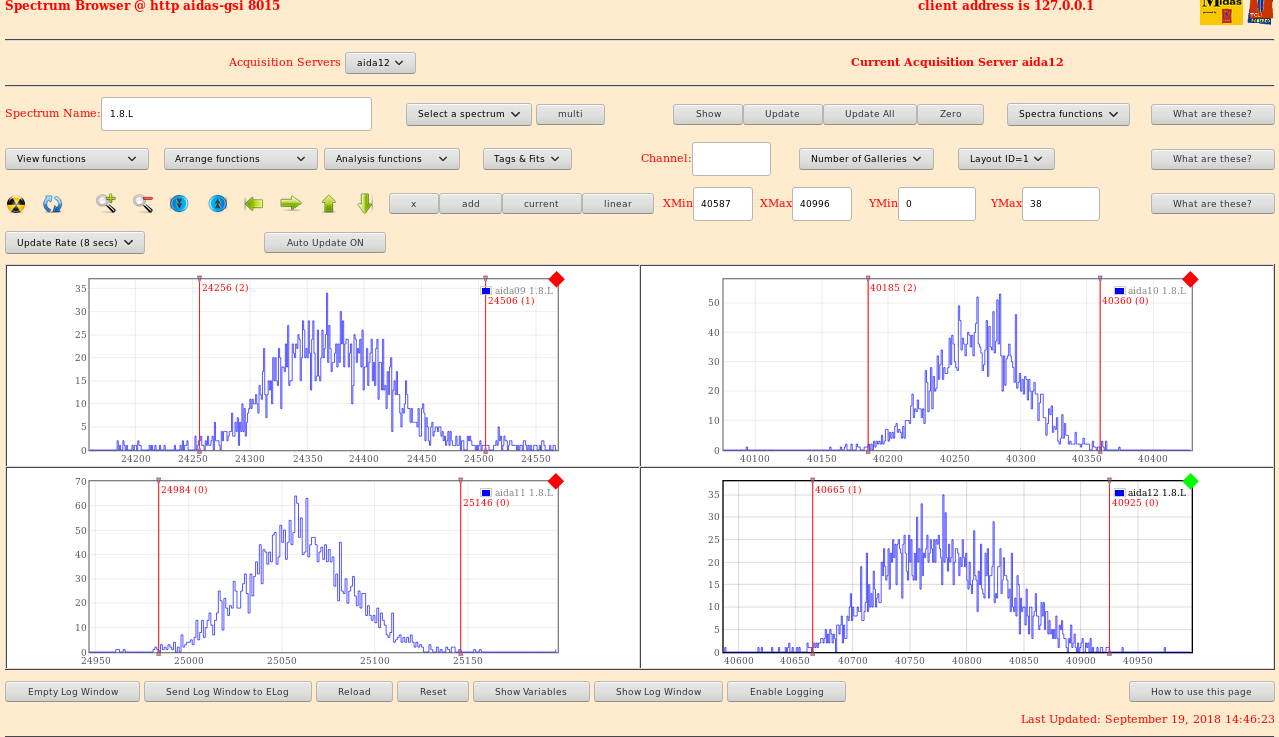Click the green up arrow icon

click(x=329, y=203)
